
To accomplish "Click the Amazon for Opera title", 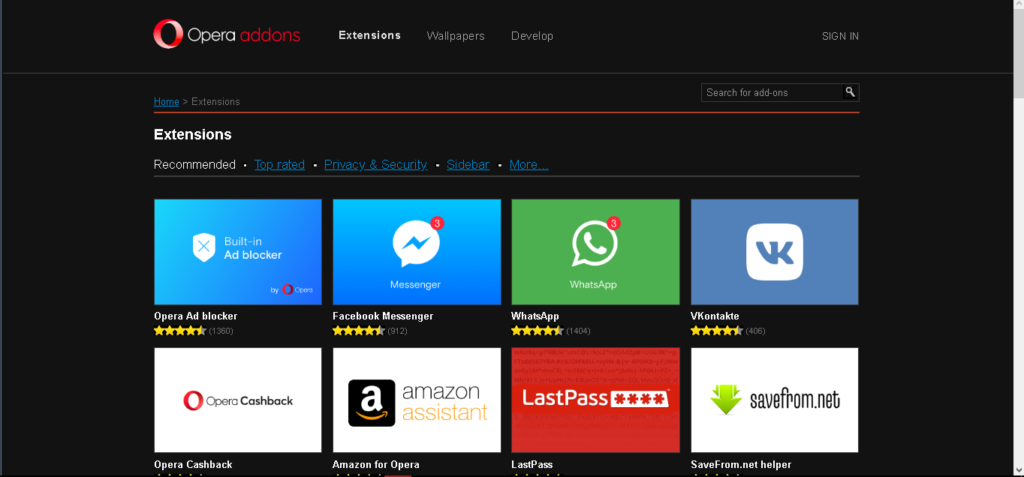I will [x=376, y=465].
